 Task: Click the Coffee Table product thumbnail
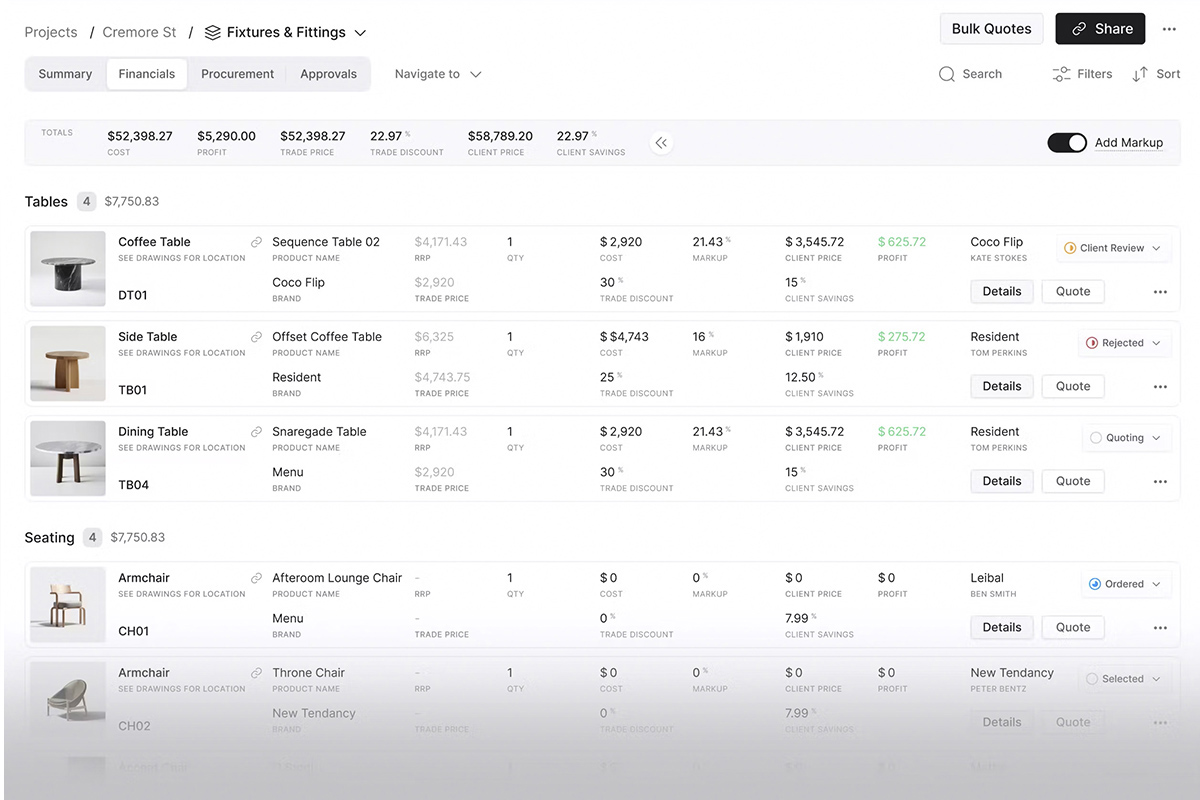67,268
